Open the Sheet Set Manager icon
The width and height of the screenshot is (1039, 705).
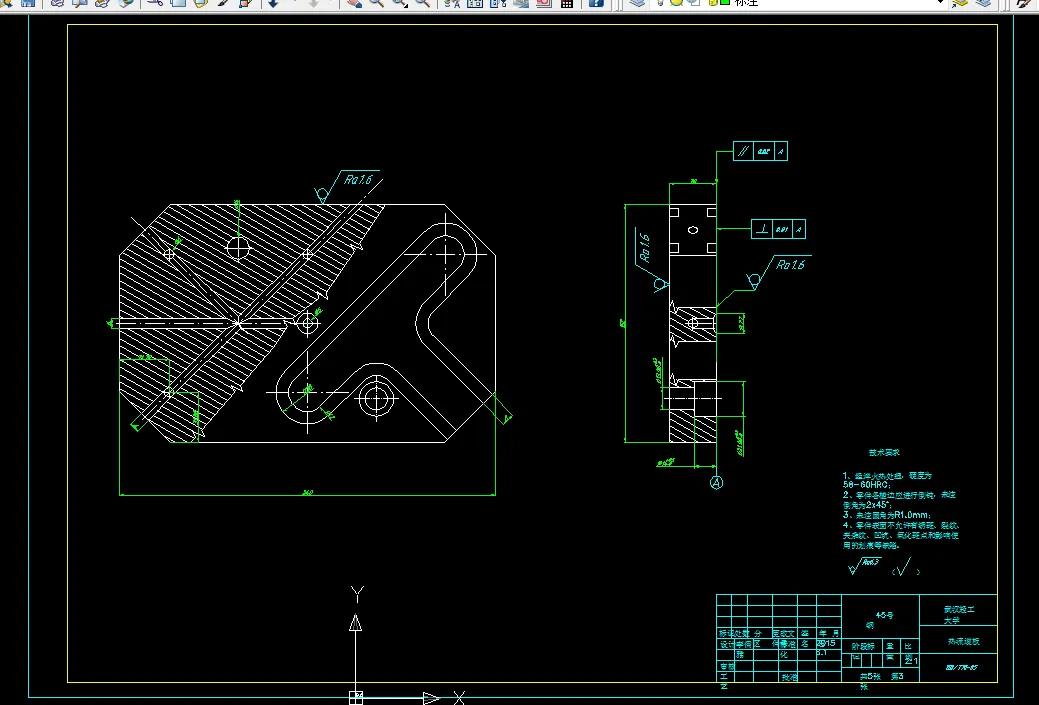521,3
